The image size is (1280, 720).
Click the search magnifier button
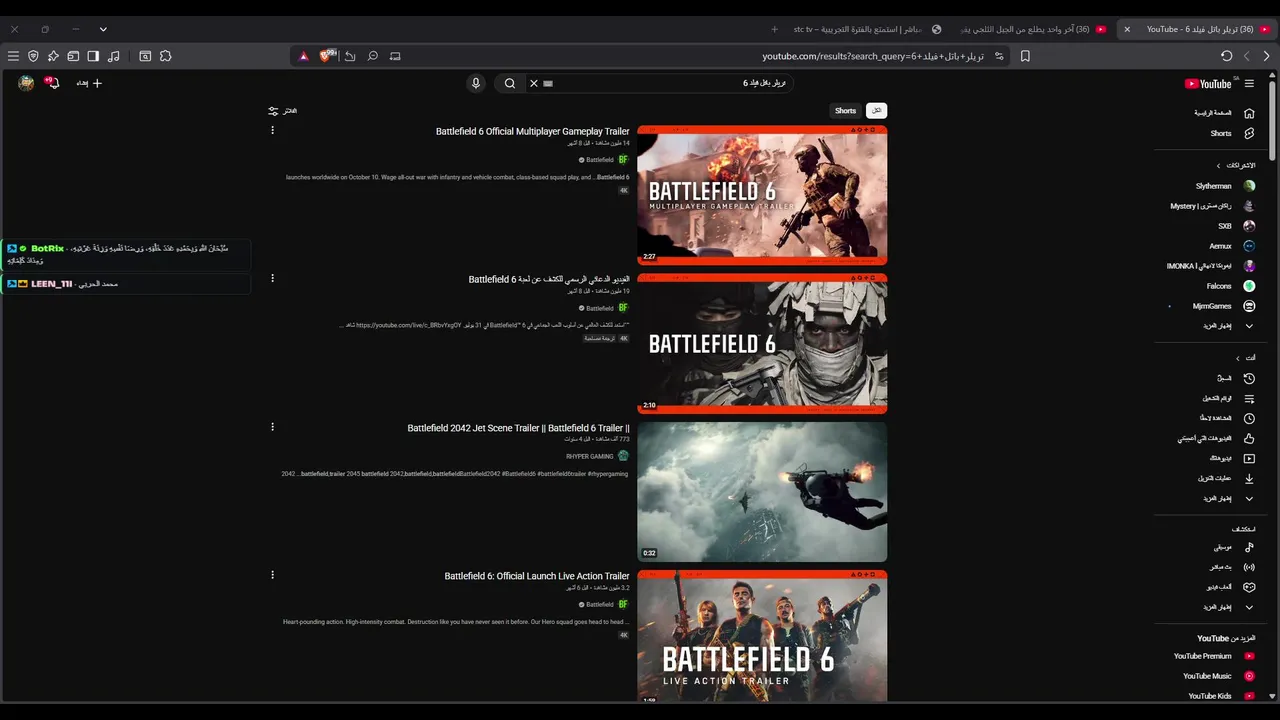pyautogui.click(x=510, y=83)
